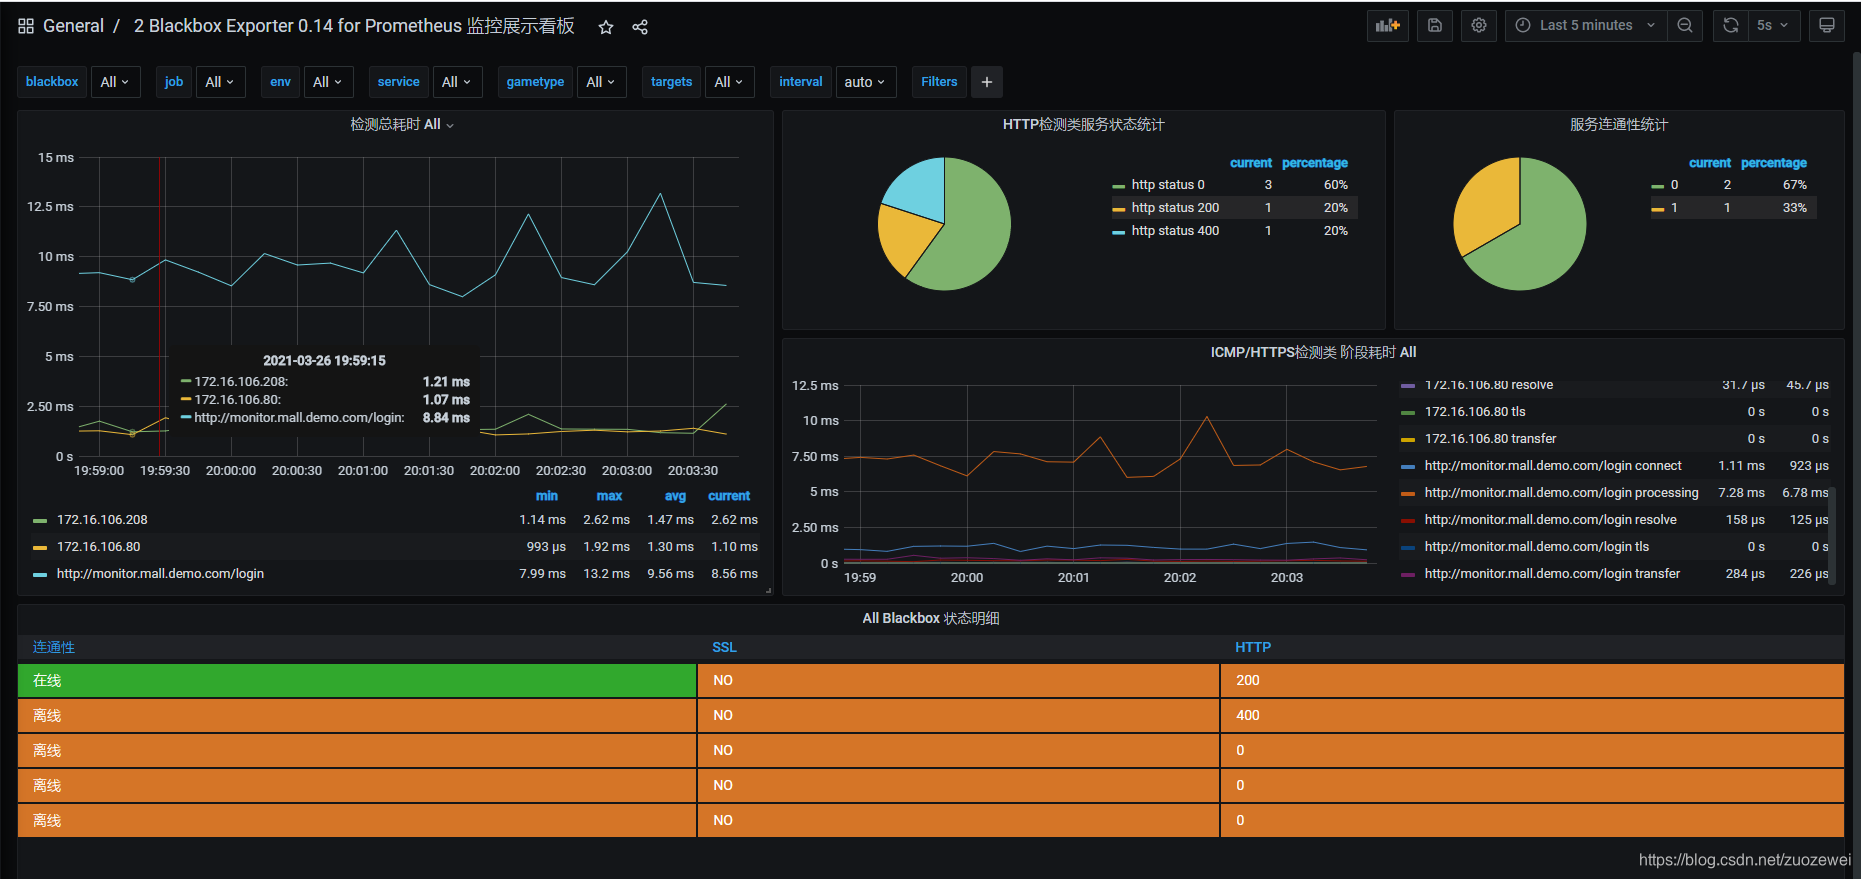Viewport: 1861px width, 879px height.
Task: Open the ICMP/HTTPS检测类 阶段耗时 panel title
Action: (1313, 352)
